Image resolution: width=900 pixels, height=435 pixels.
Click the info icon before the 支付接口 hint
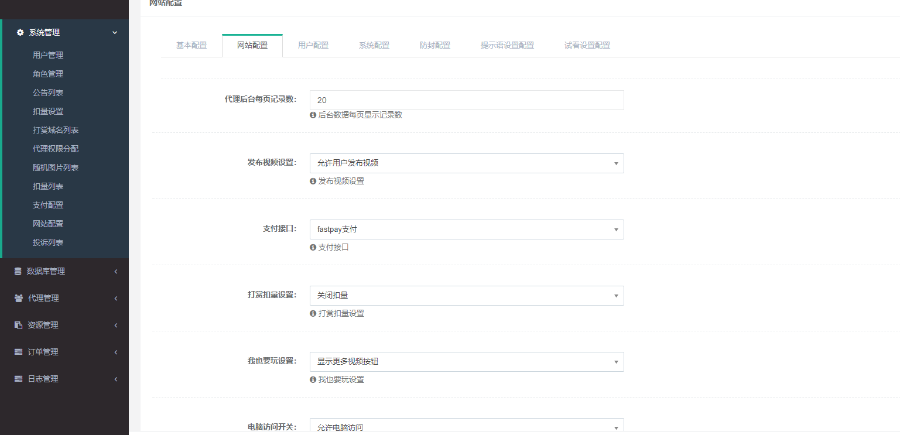[x=313, y=247]
